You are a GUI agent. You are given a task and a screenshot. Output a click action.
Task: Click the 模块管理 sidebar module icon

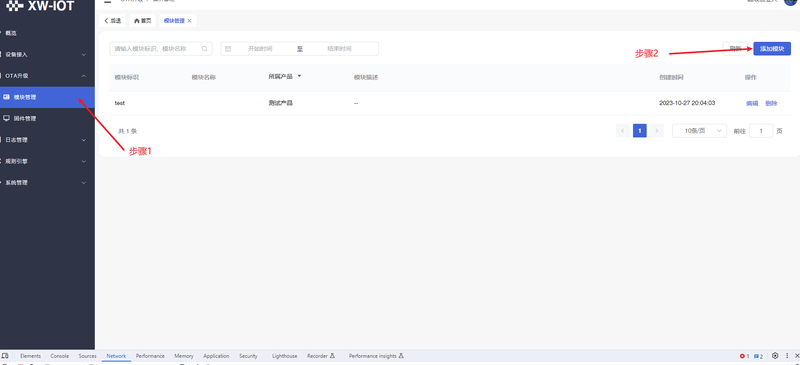(7, 97)
